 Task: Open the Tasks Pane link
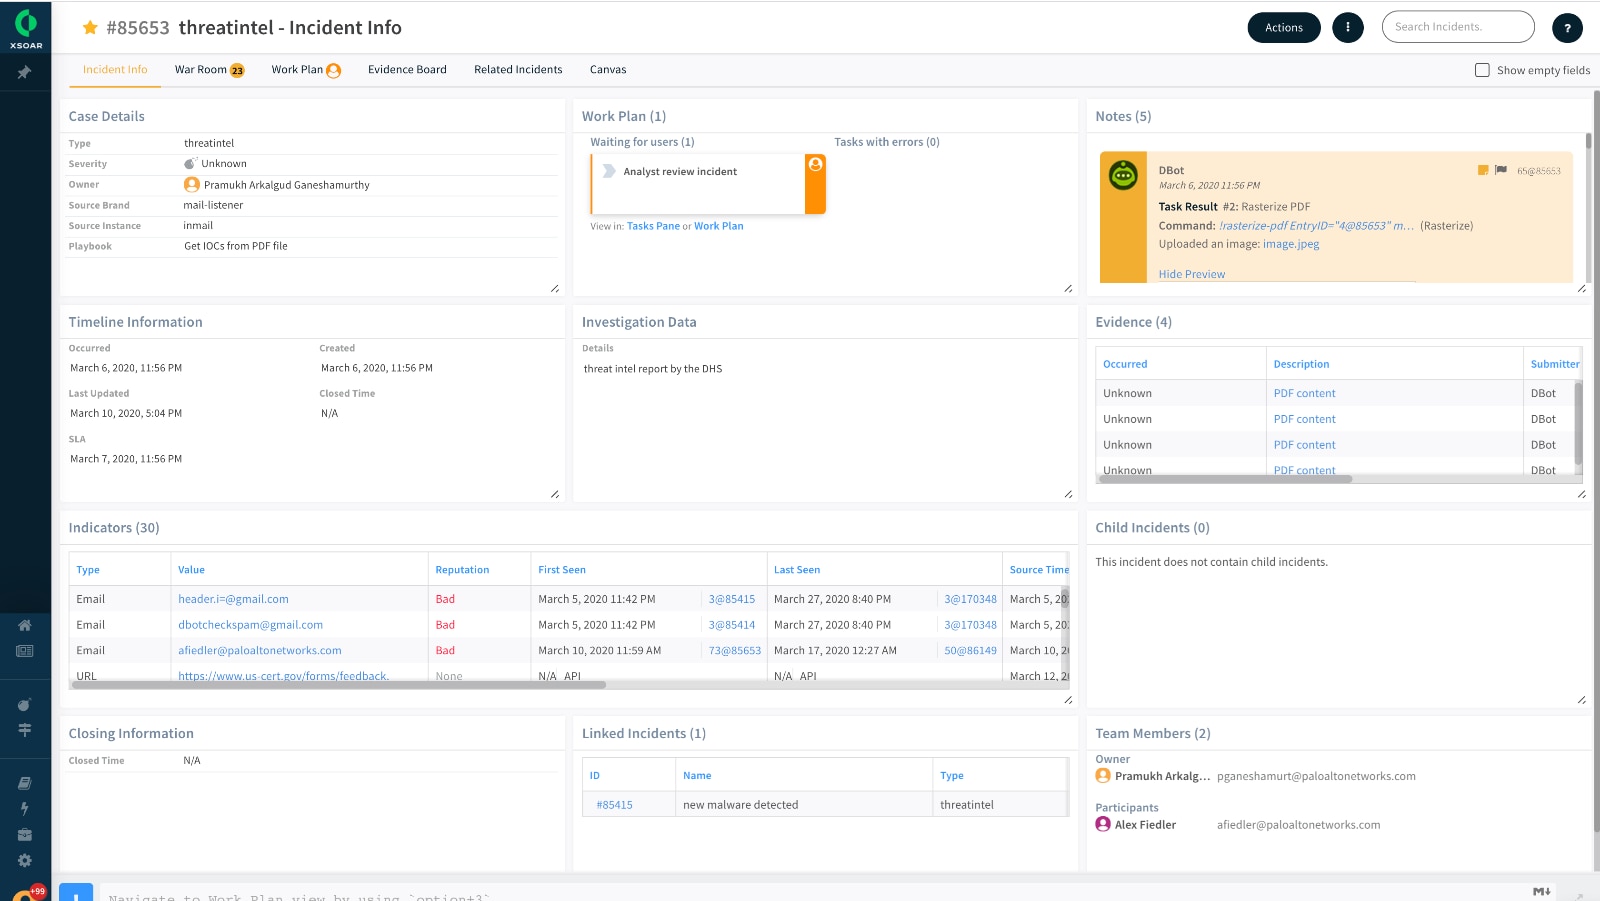(x=653, y=226)
